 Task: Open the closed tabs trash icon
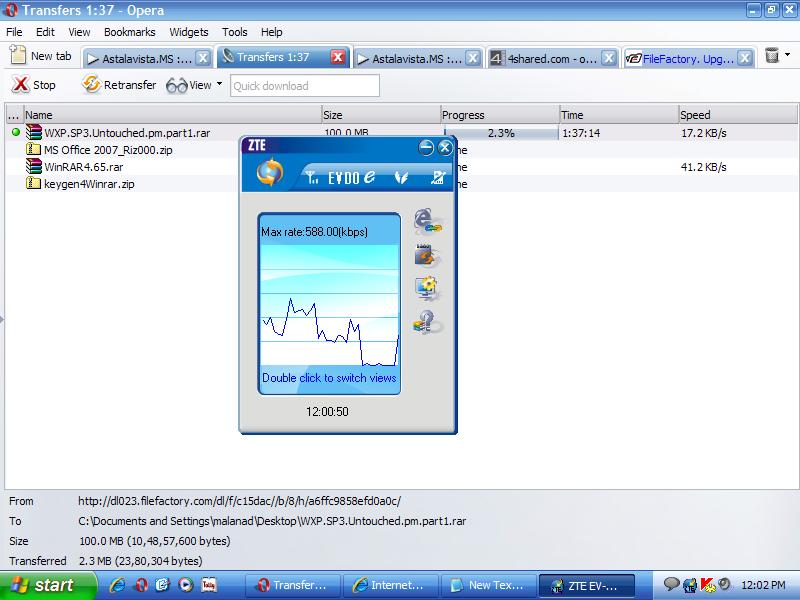(772, 55)
